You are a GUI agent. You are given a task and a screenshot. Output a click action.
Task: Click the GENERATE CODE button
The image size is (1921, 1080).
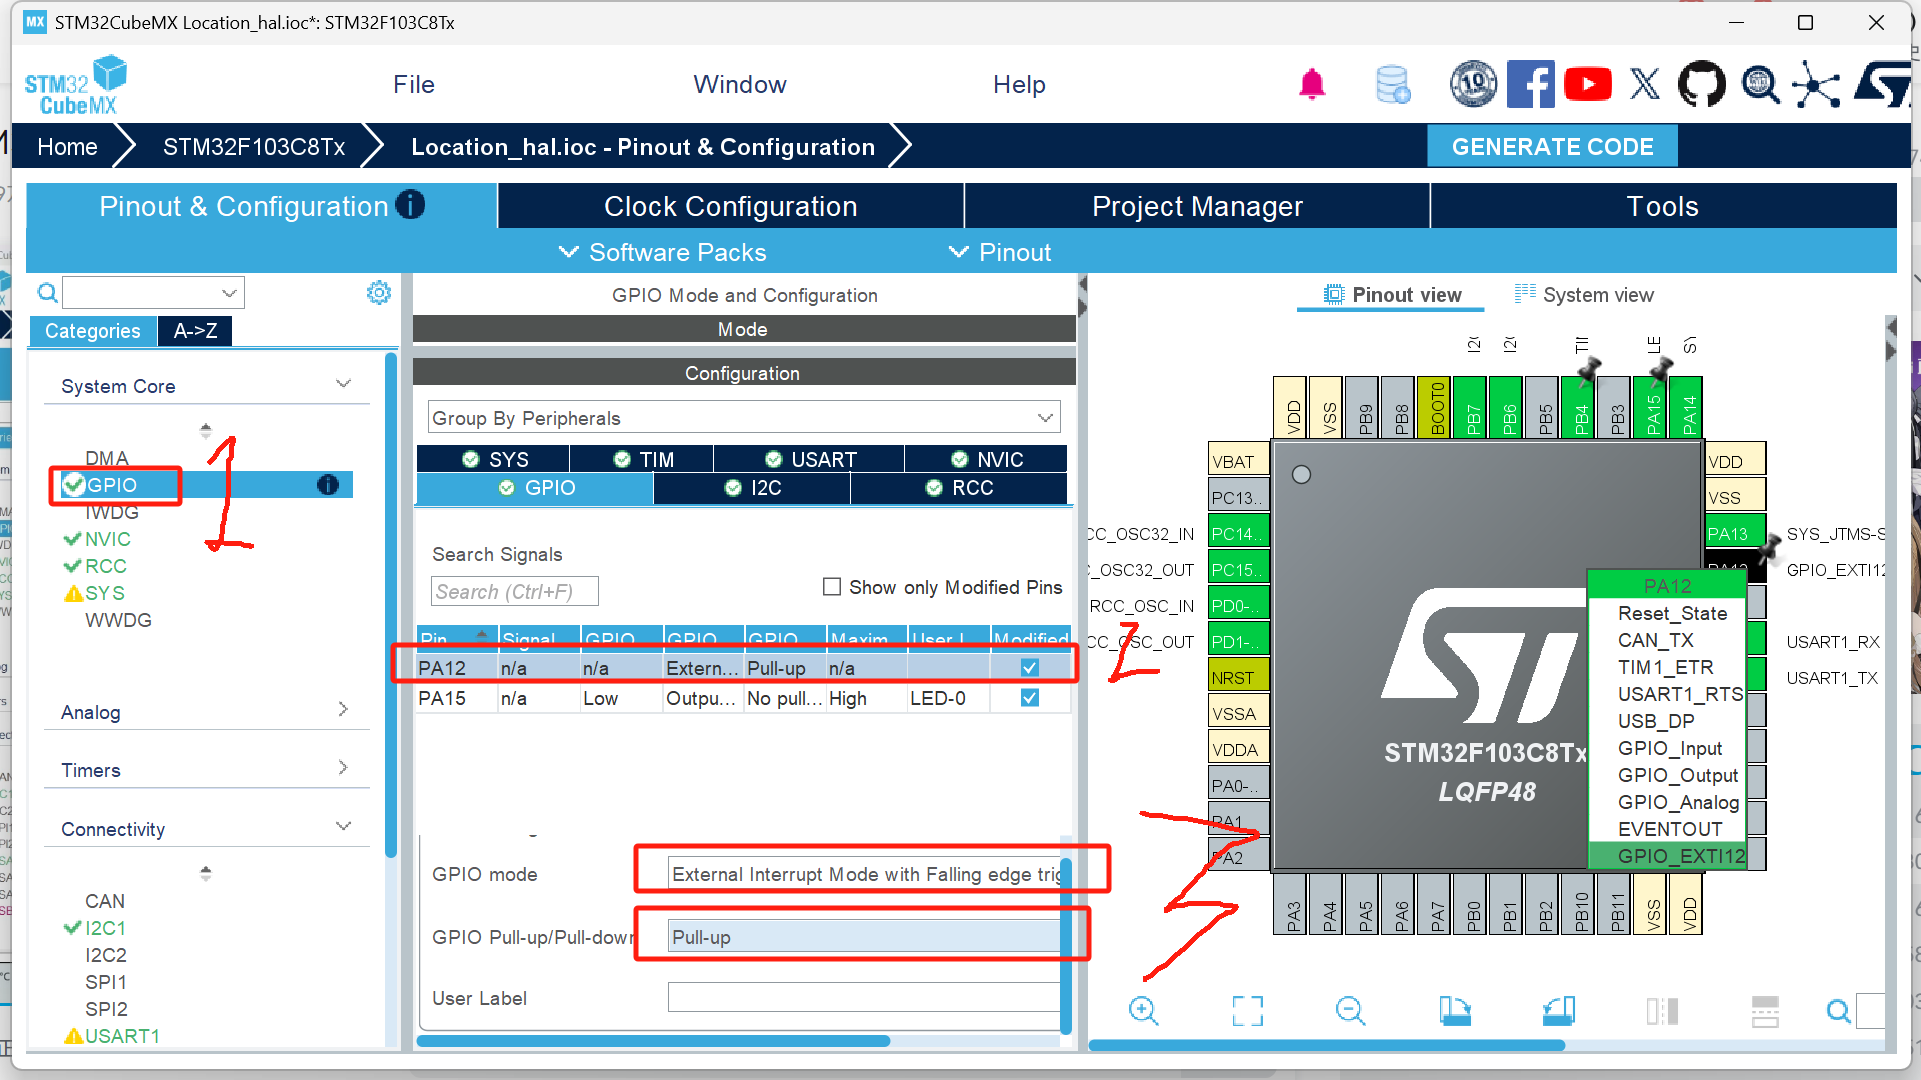[1551, 147]
